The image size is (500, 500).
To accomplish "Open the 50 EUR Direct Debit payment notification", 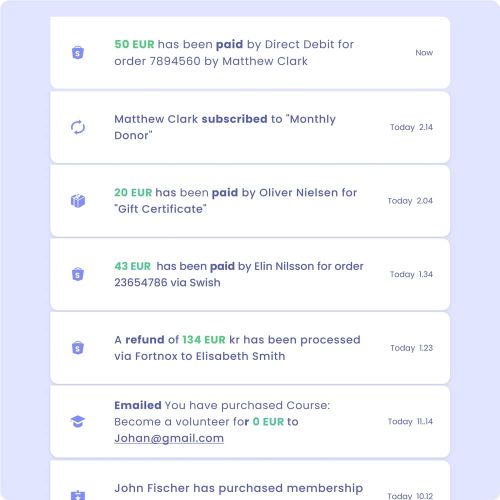I will 250,53.
